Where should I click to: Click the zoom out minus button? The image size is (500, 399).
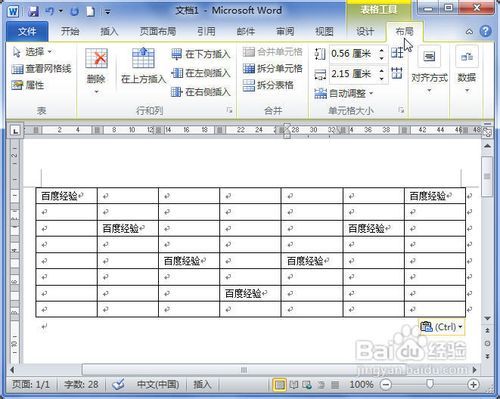(385, 385)
